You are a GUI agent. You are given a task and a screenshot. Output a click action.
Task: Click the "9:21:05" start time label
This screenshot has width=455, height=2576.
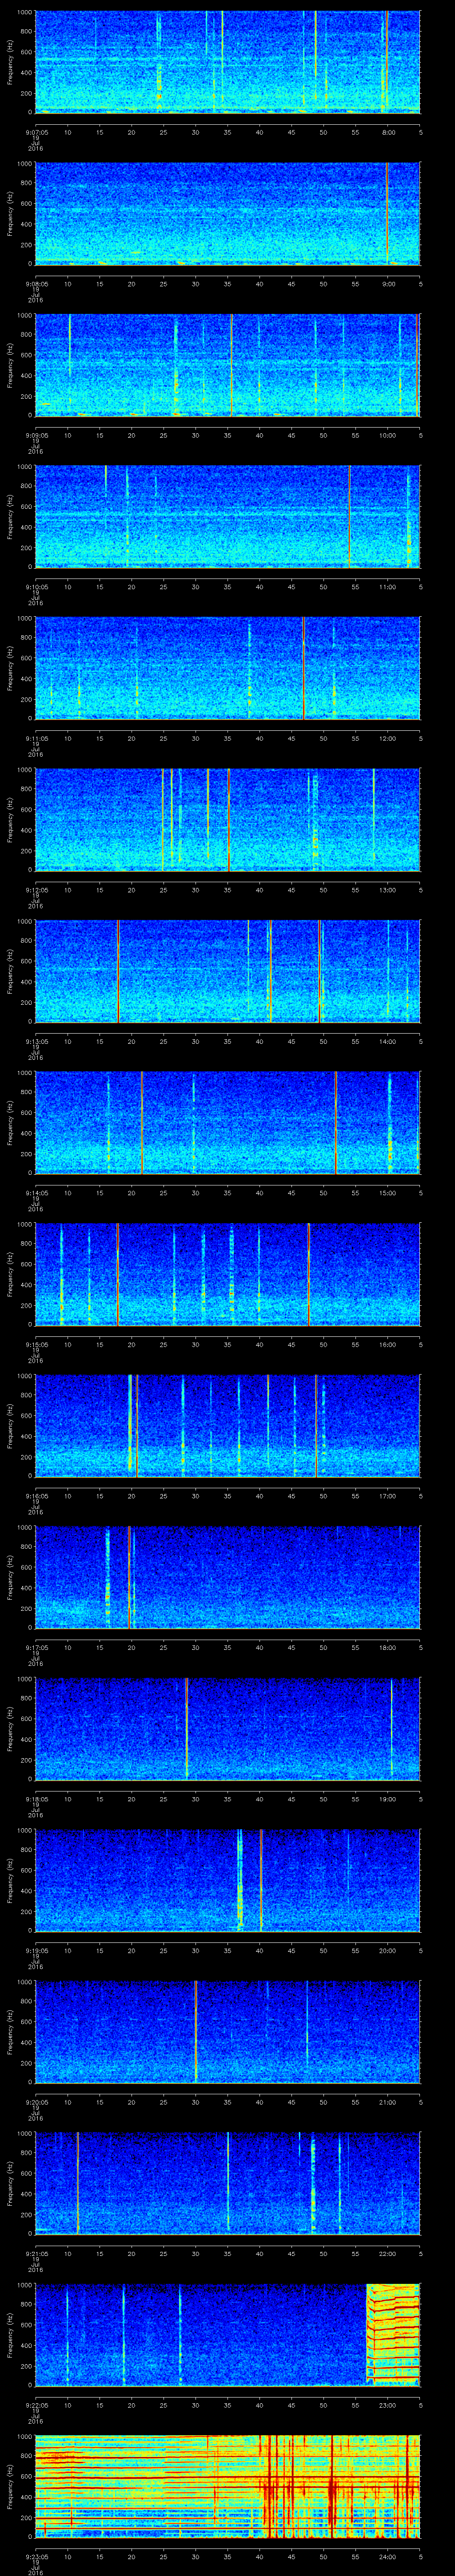point(36,2253)
